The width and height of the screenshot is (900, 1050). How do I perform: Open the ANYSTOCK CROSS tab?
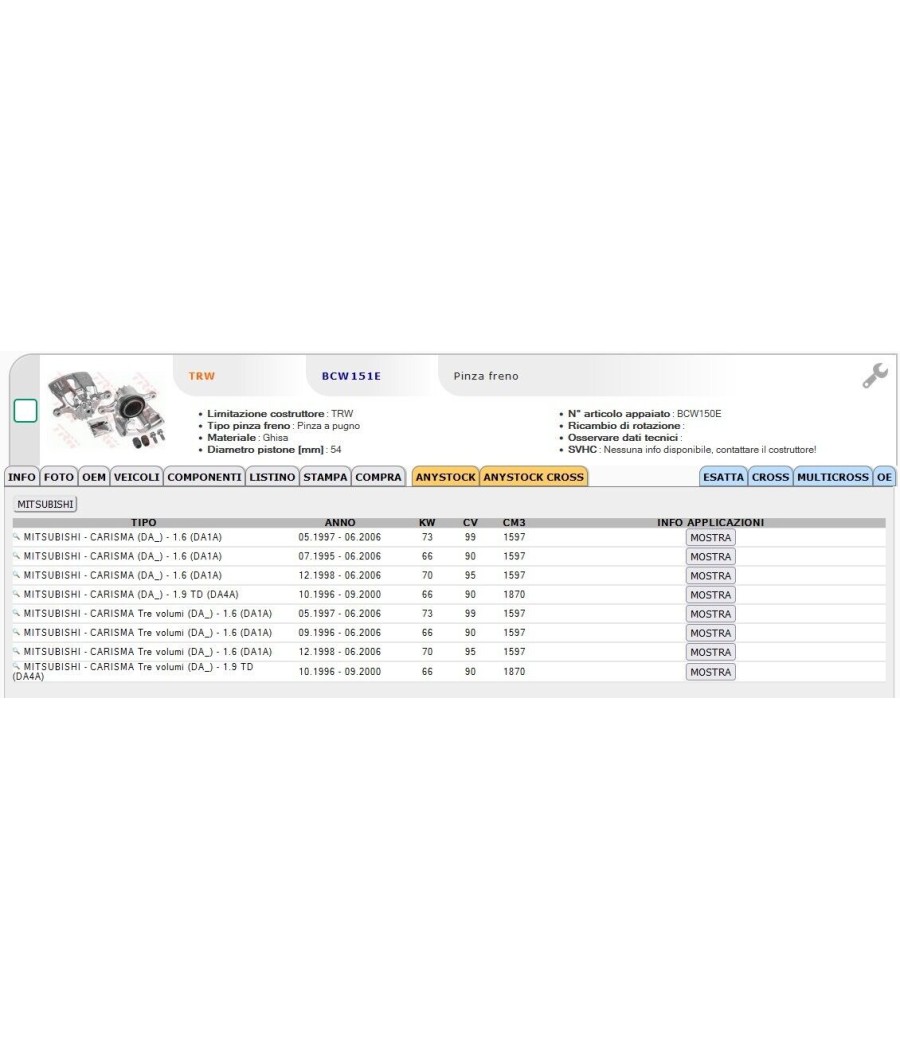coord(534,477)
